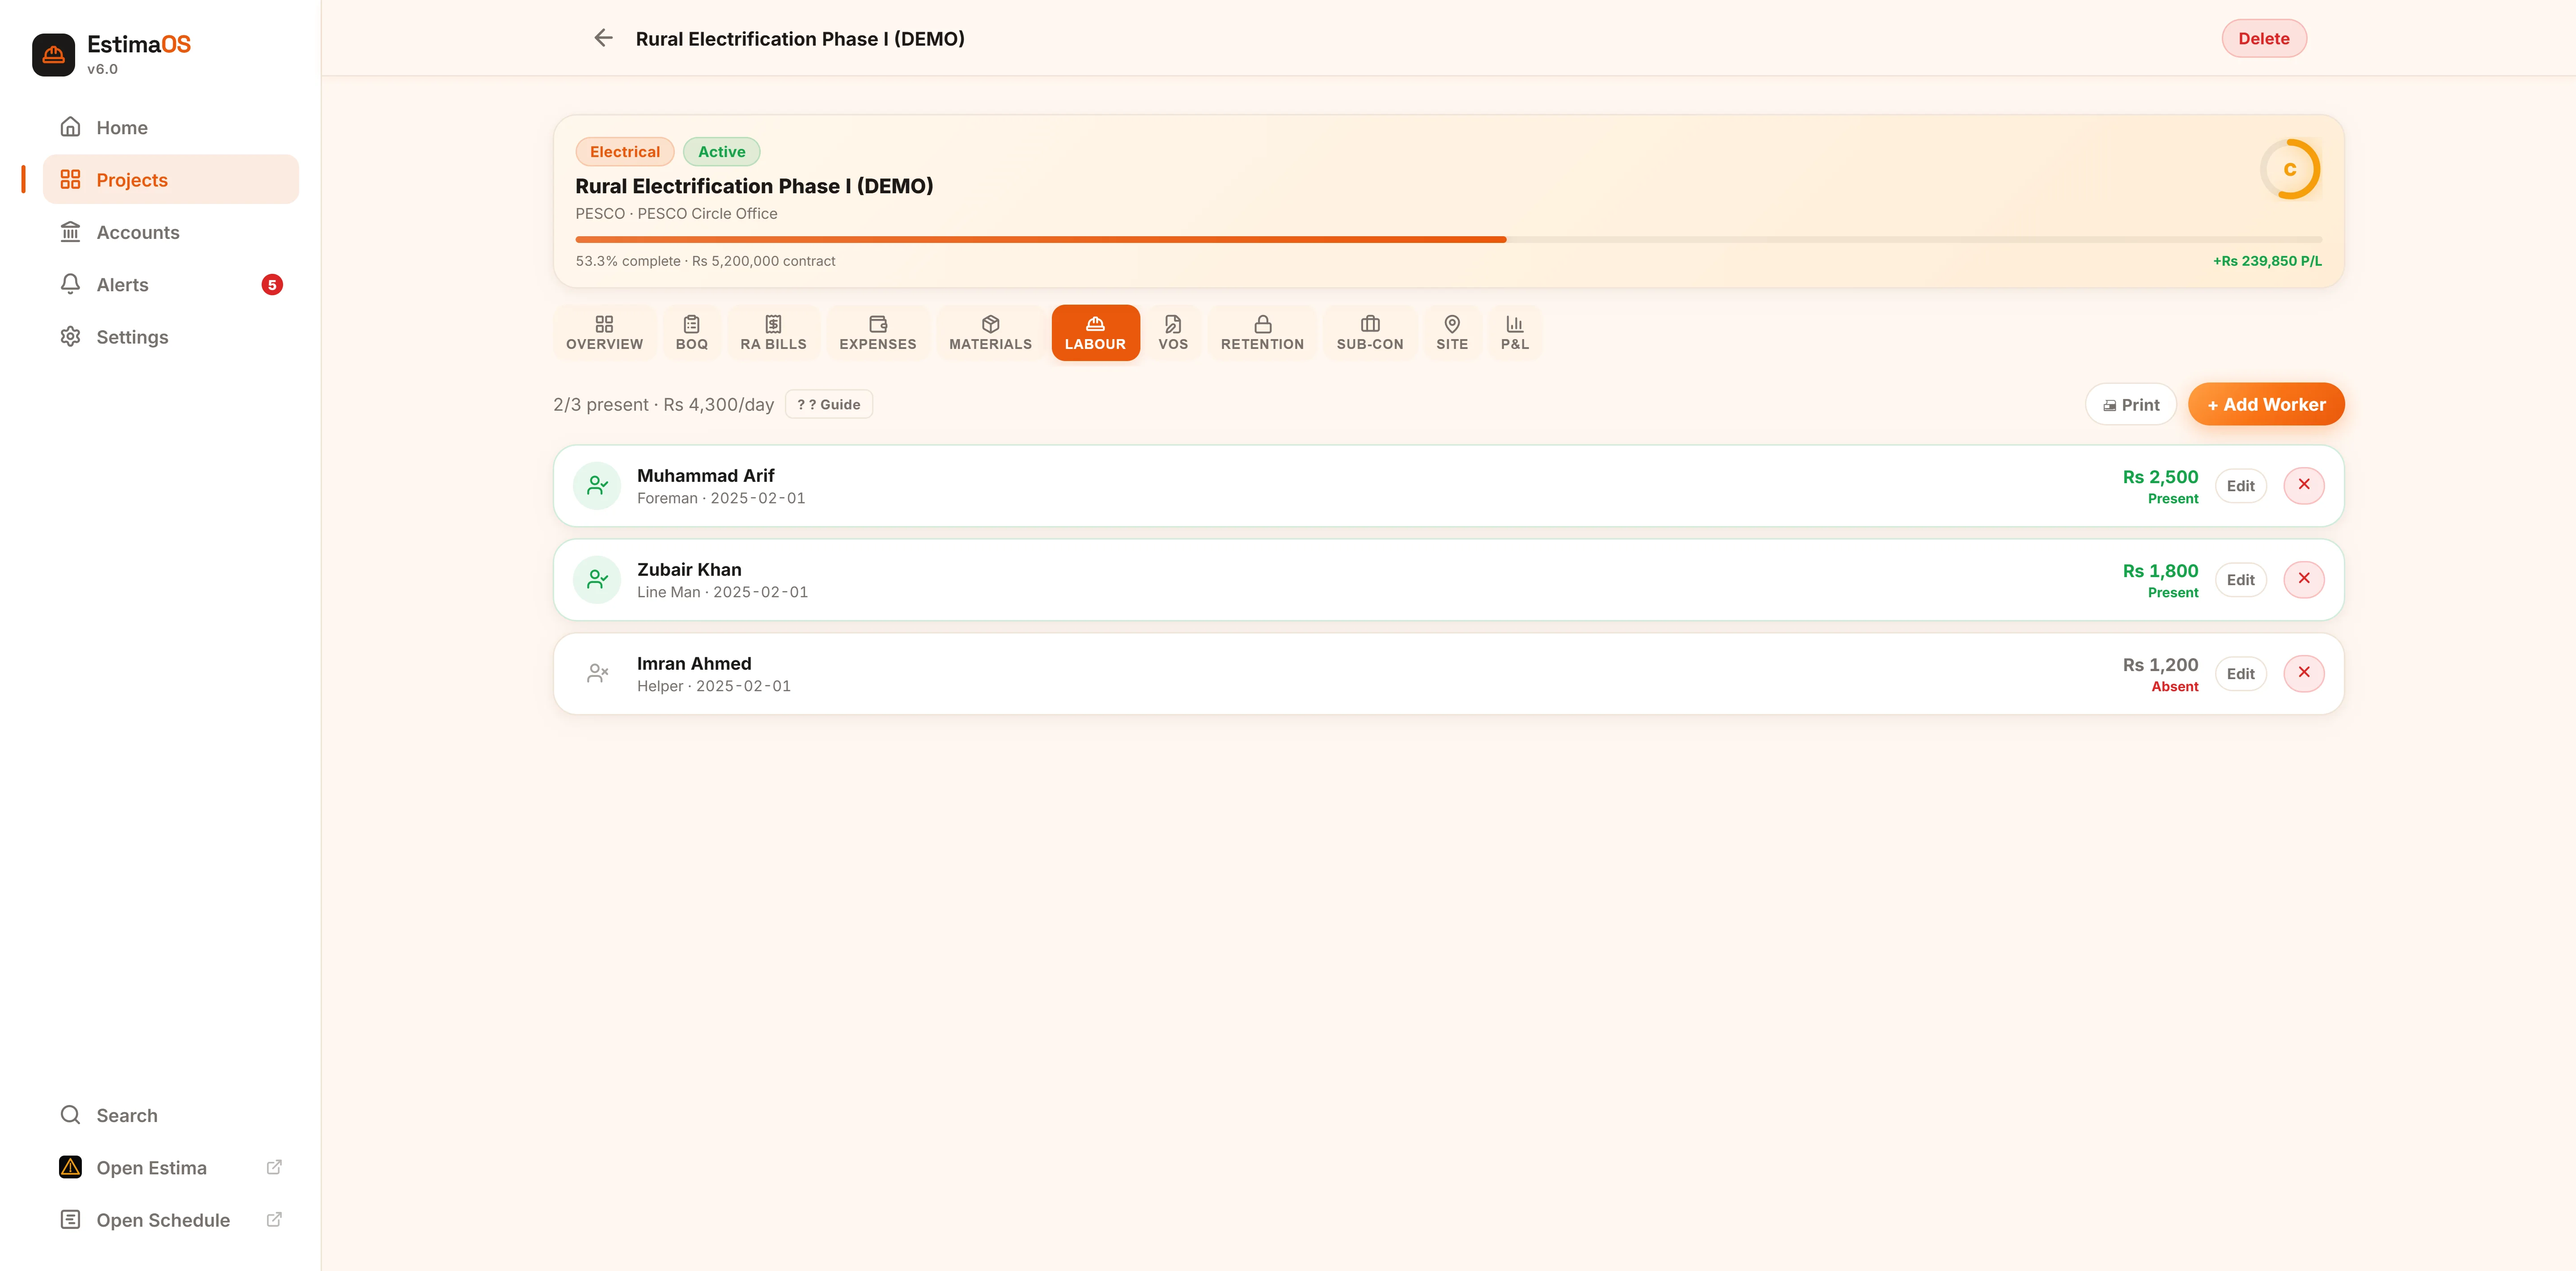2576x1271 pixels.
Task: Click the Open Schedule list icon
Action: pos(70,1220)
